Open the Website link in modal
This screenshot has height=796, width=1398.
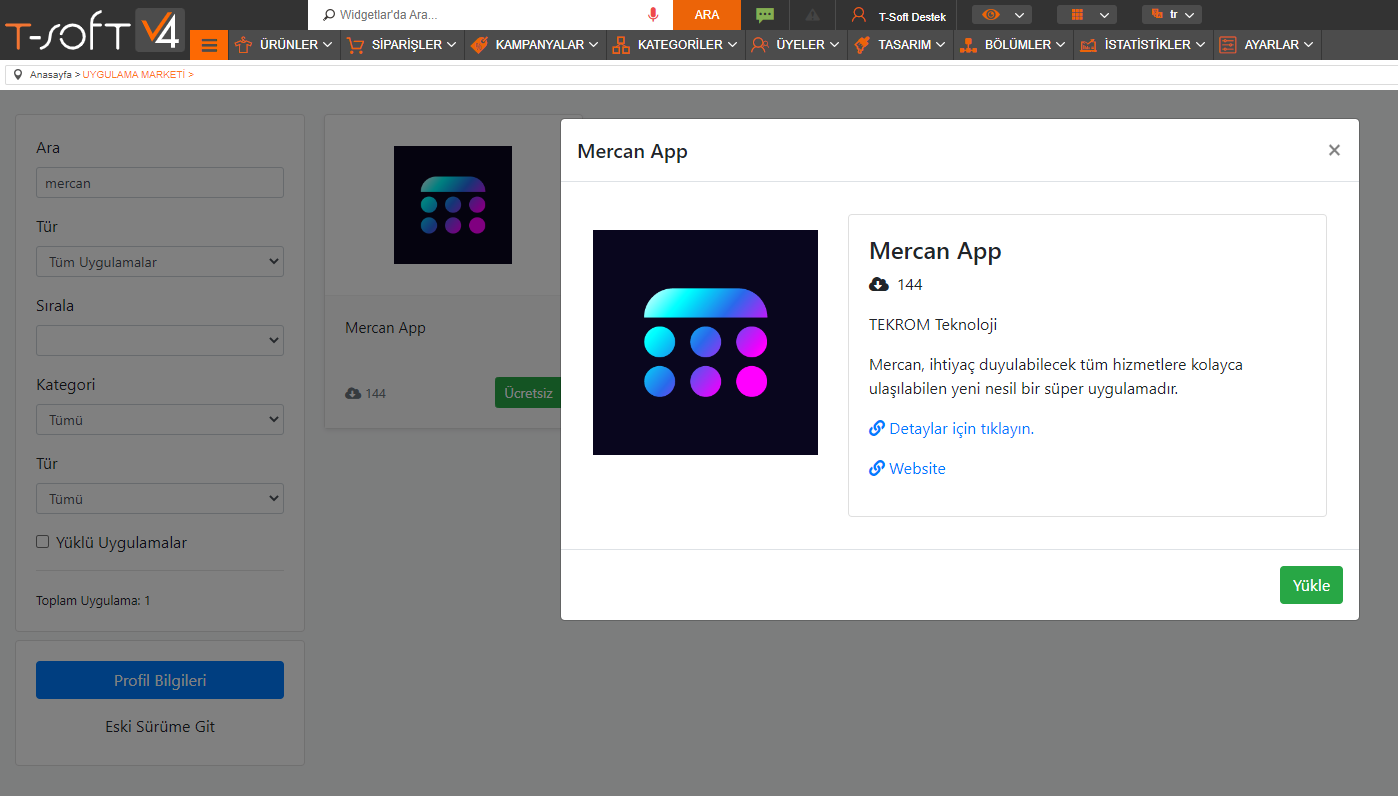(907, 468)
